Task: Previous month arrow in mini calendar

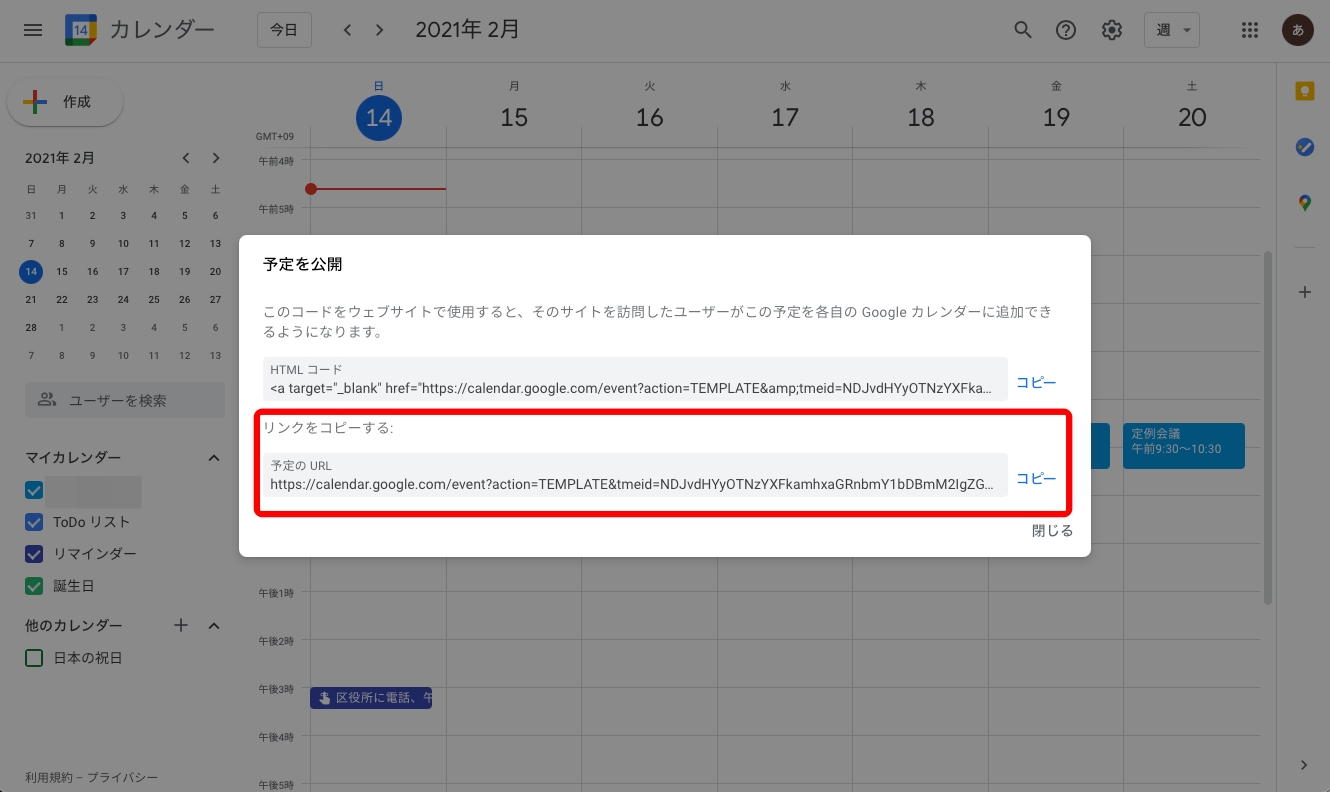Action: (186, 158)
